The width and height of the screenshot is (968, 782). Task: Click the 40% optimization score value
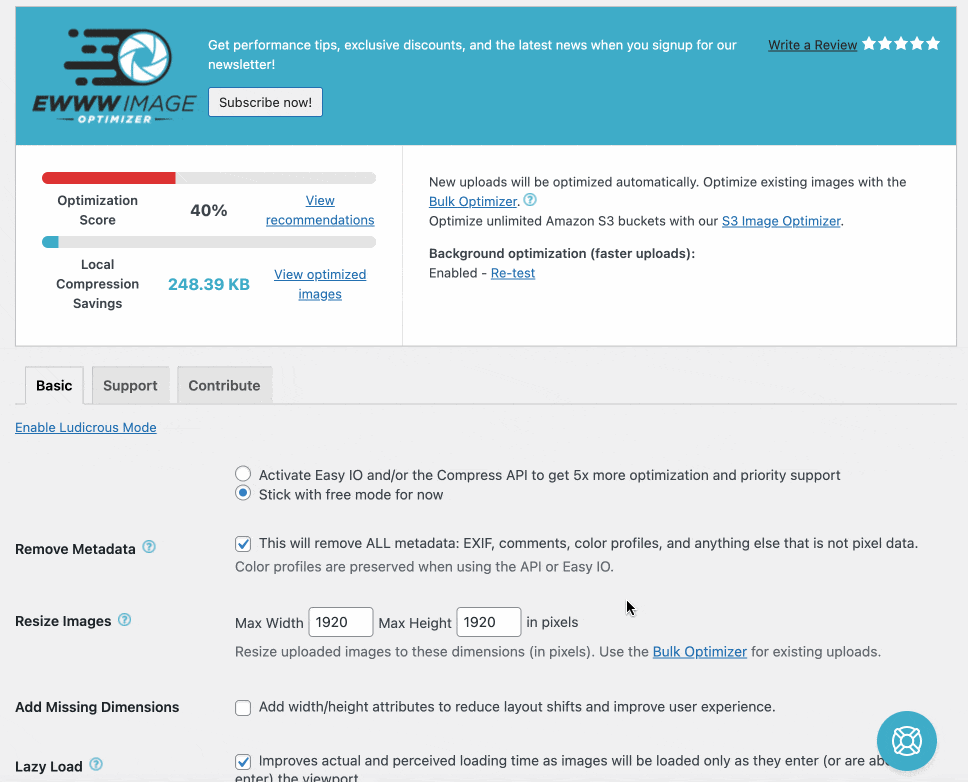[209, 210]
